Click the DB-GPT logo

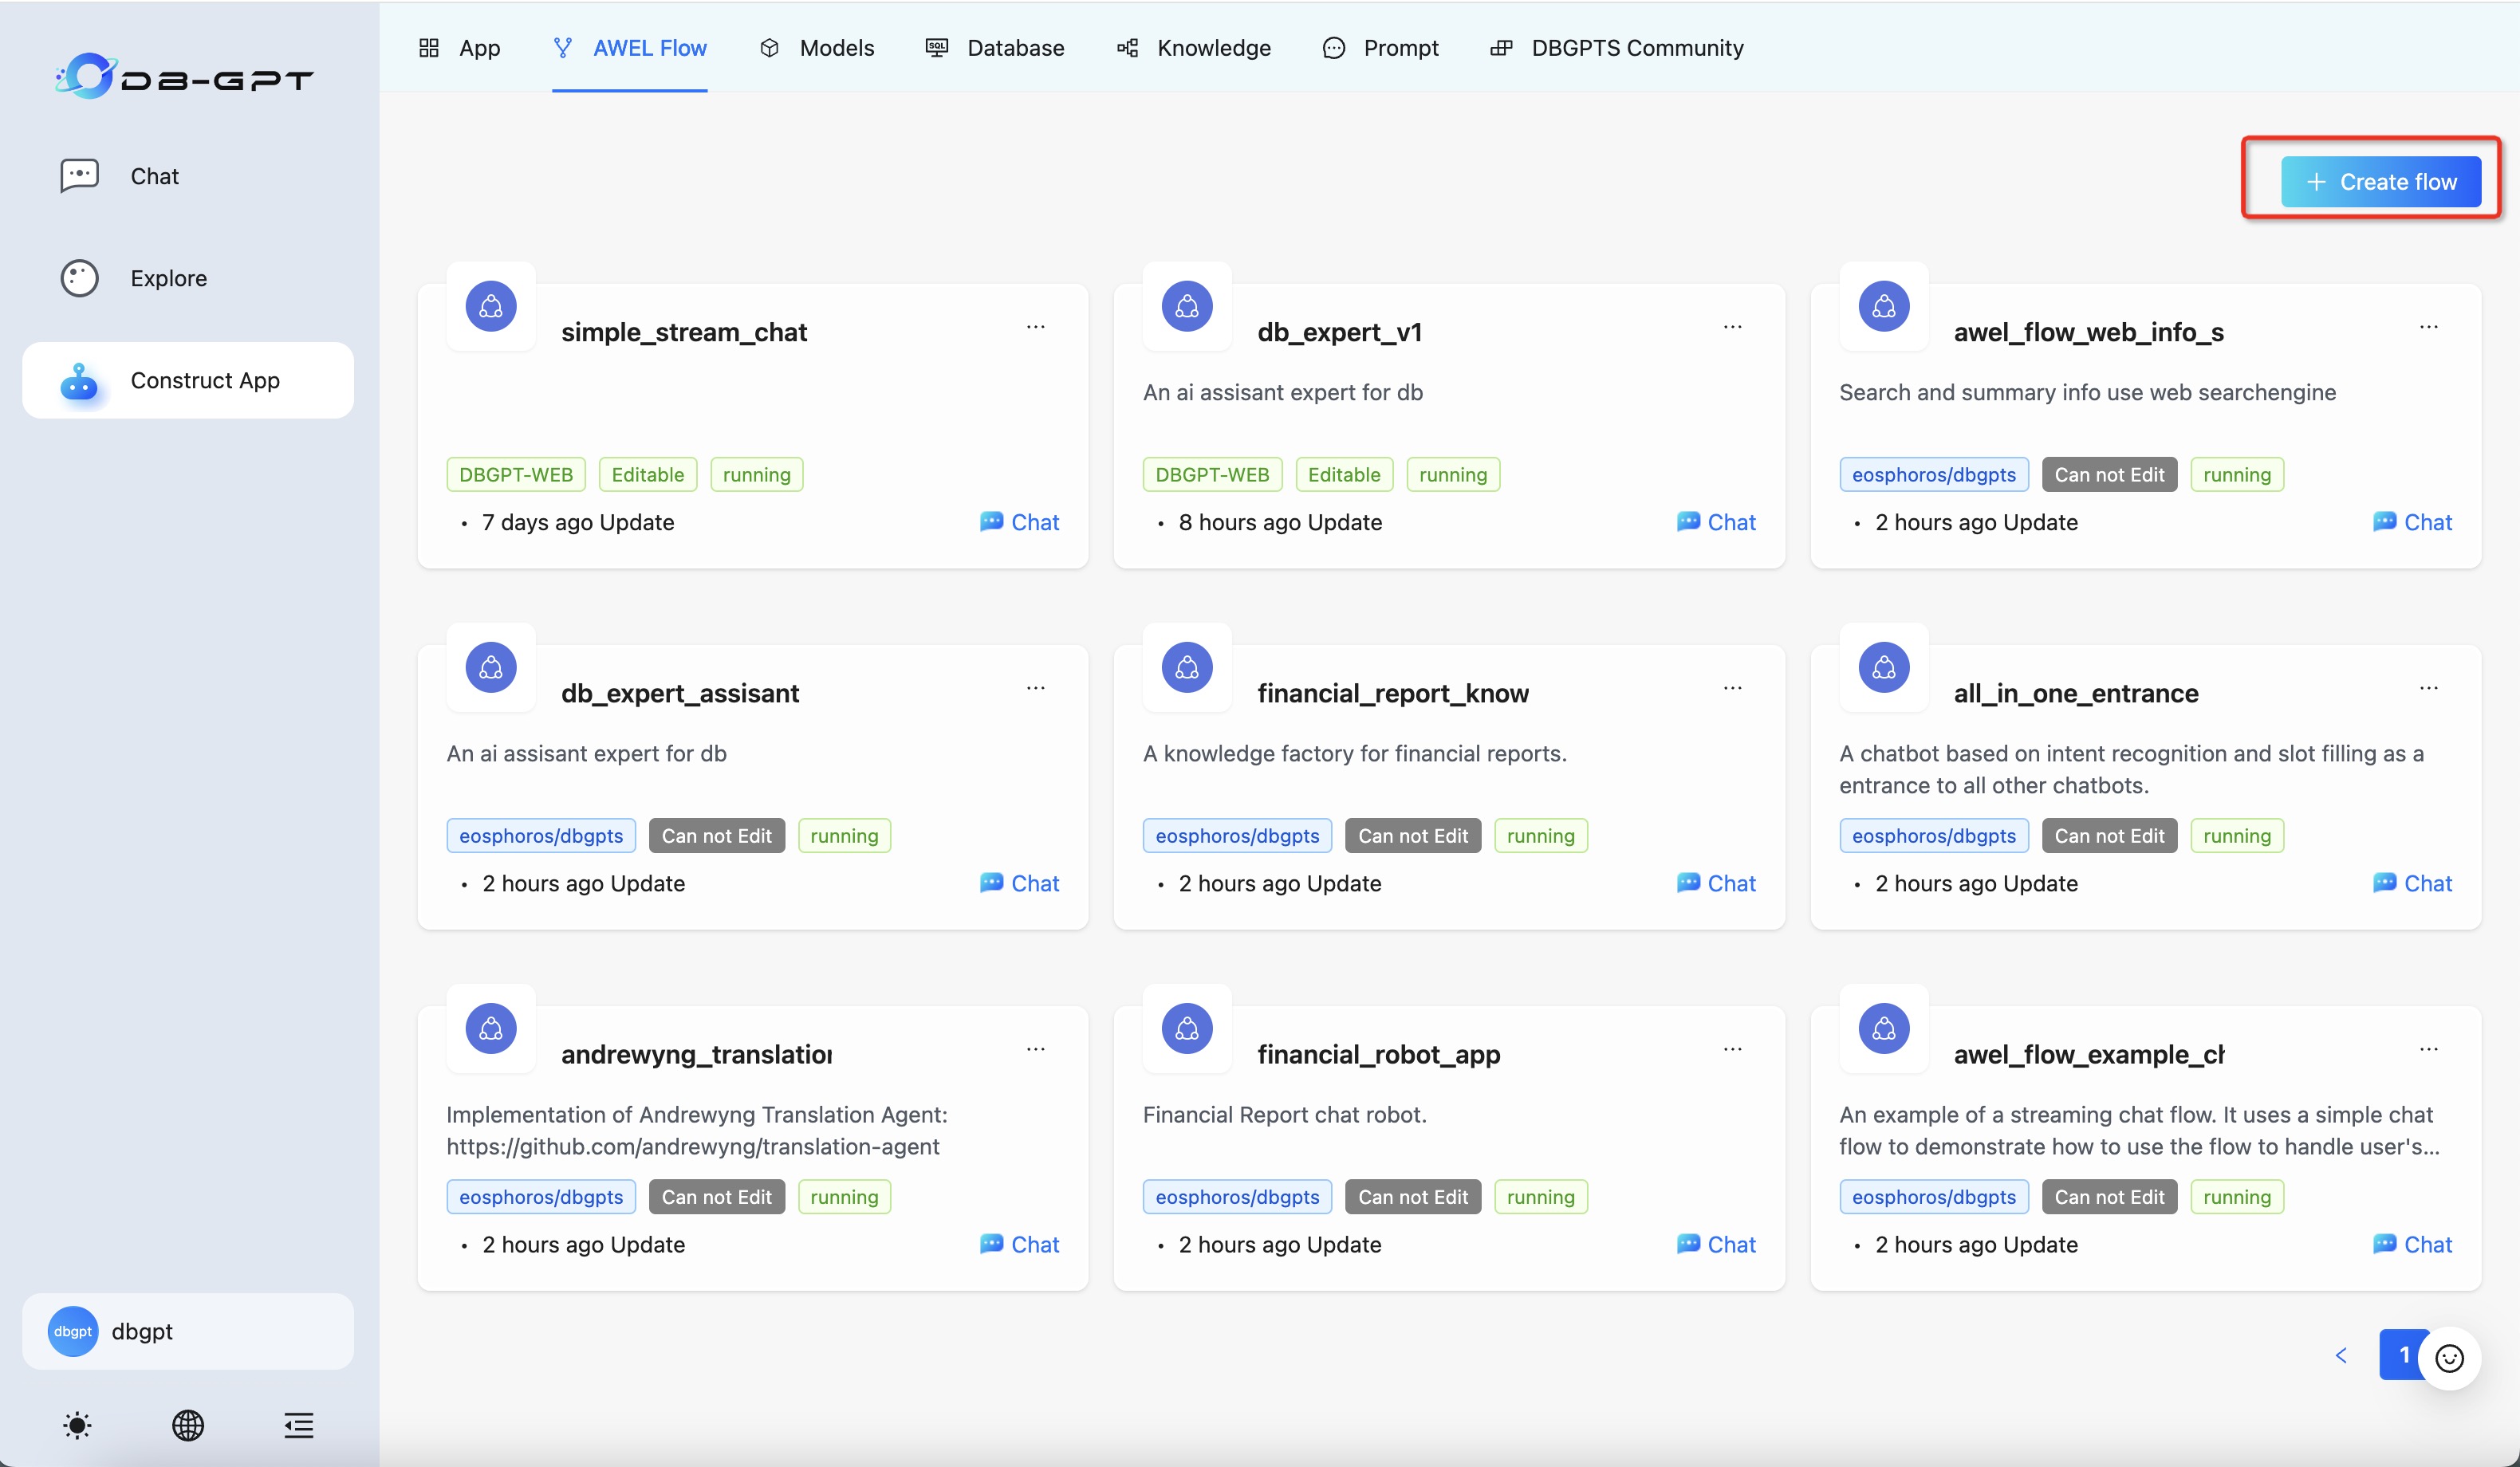click(184, 77)
